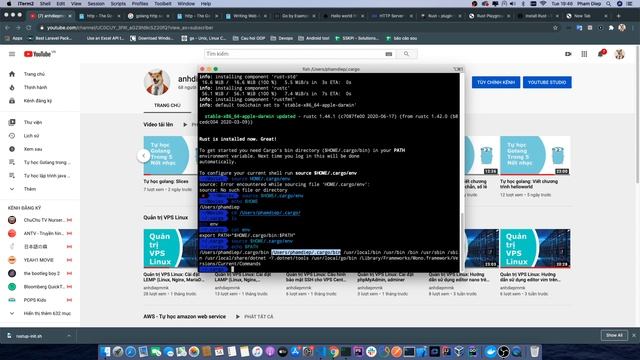Open YouTube notifications bell

[x=601, y=54]
